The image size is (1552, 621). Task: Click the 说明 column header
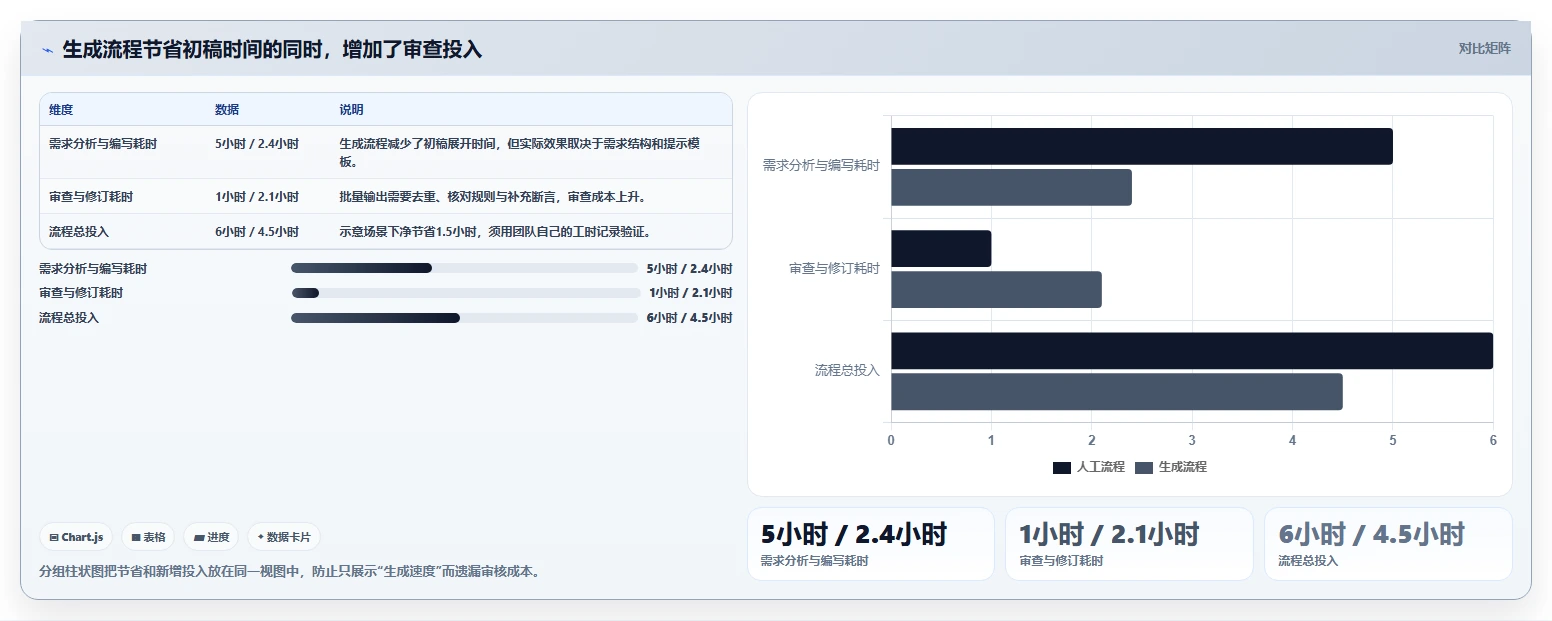click(351, 110)
